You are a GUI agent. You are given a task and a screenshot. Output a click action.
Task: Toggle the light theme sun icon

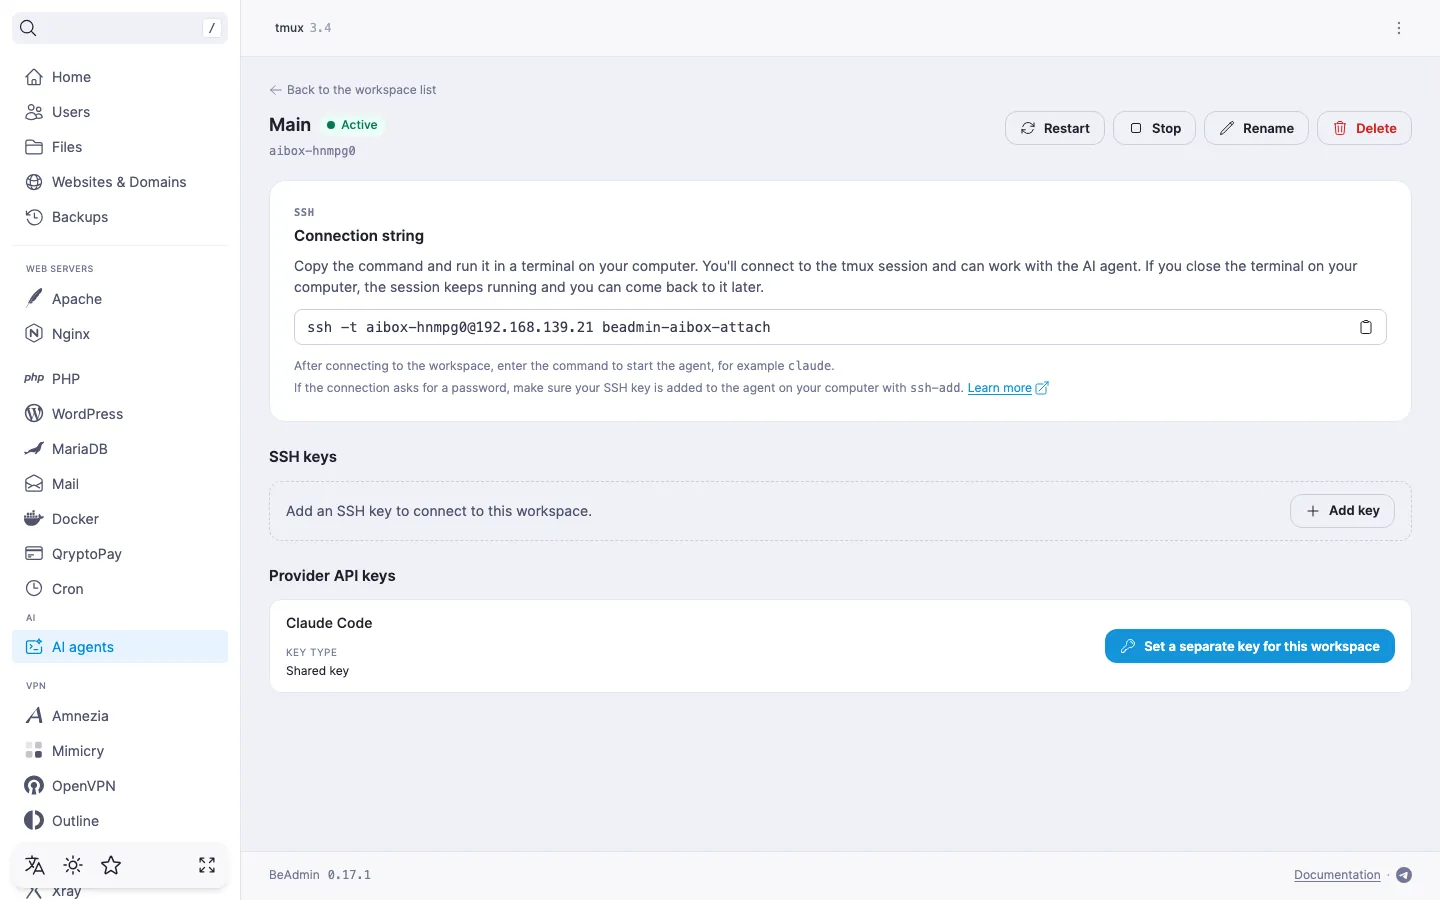[73, 865]
